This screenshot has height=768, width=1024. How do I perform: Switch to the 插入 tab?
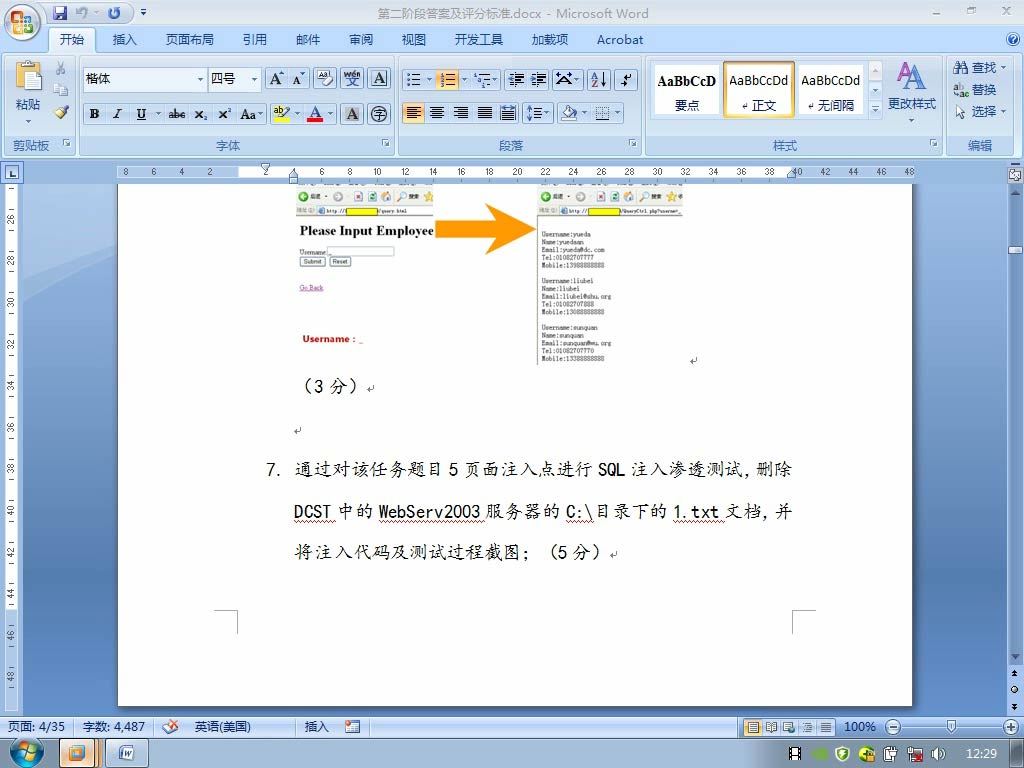click(x=124, y=40)
